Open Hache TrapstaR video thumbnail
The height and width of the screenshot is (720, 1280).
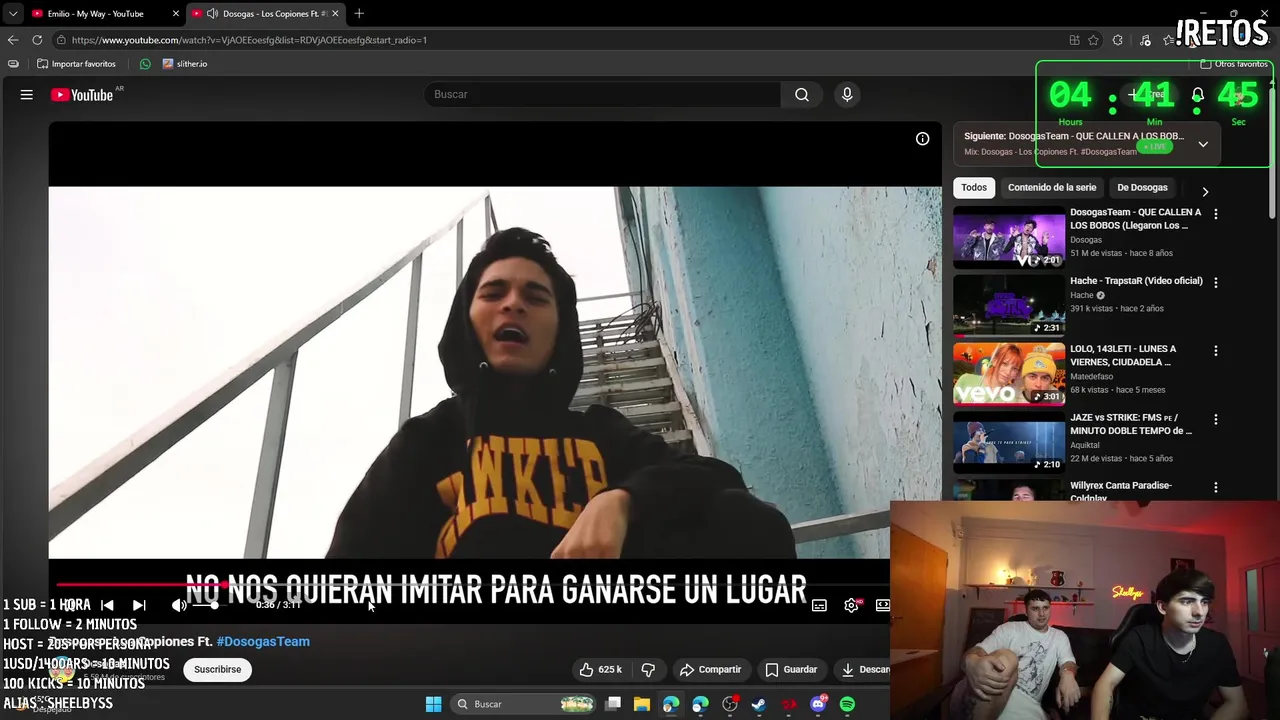pos(1009,306)
